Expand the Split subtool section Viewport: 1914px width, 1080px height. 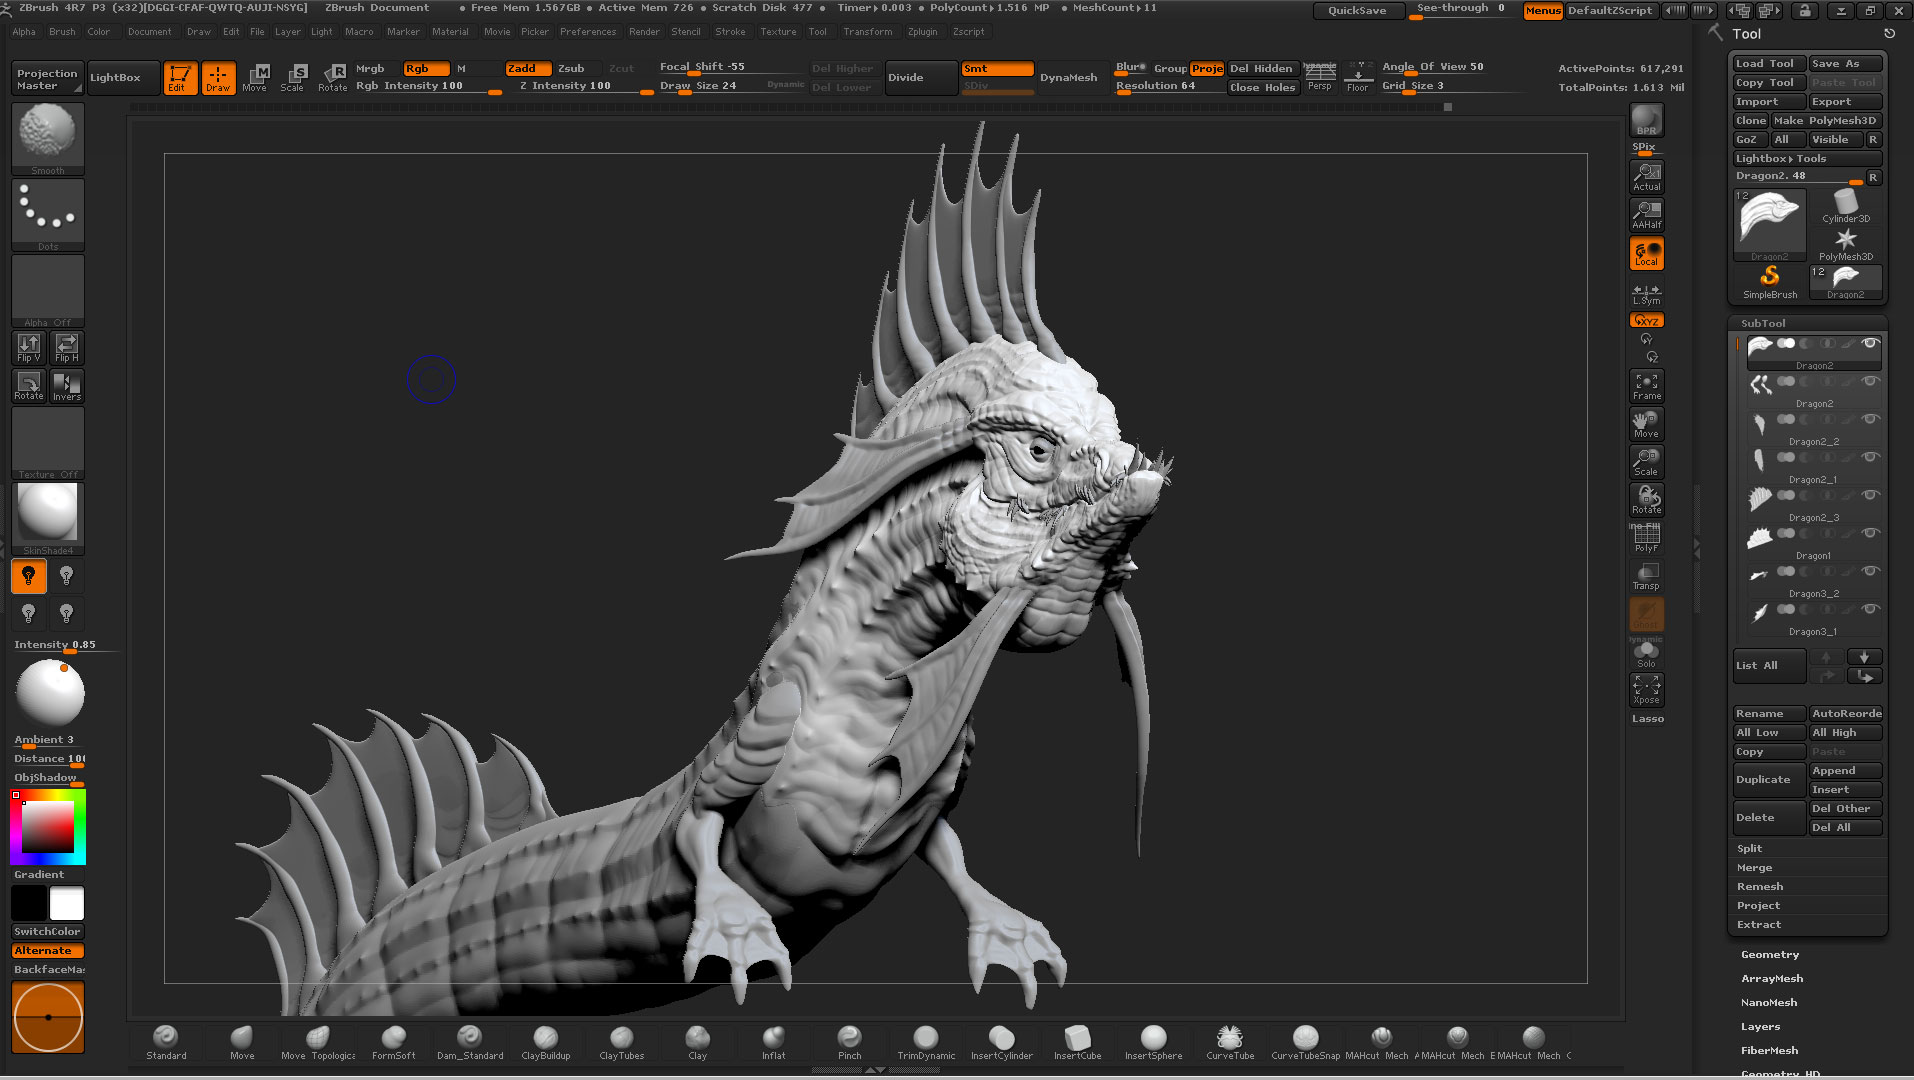(x=1749, y=849)
